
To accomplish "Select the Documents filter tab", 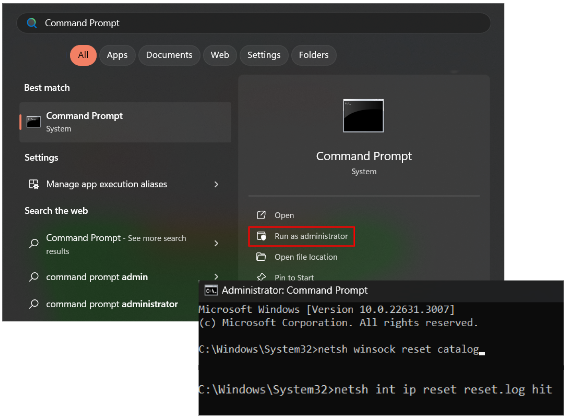I will pos(169,55).
